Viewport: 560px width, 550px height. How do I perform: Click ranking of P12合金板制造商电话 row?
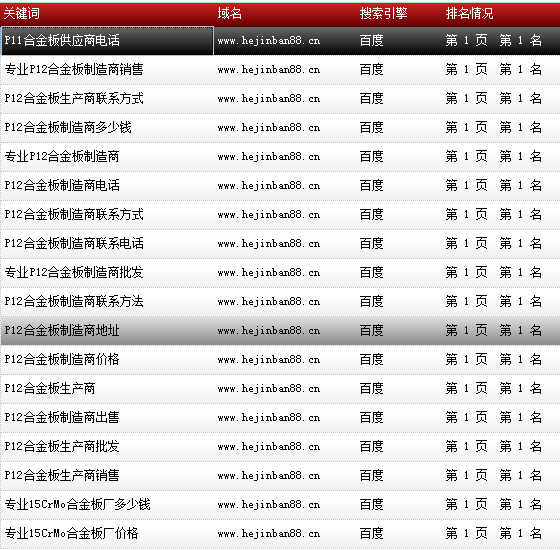(x=494, y=185)
